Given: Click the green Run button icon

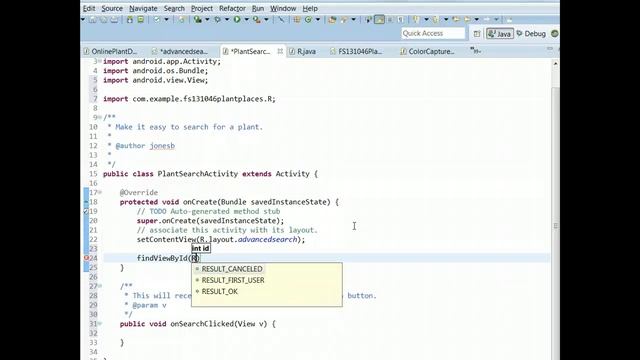Looking at the screenshot, I should coord(237,20).
